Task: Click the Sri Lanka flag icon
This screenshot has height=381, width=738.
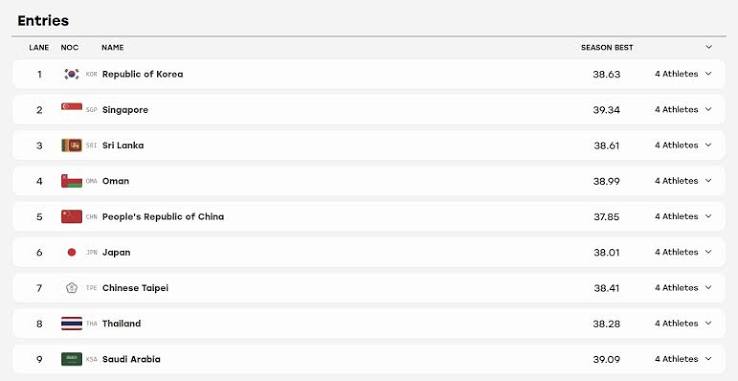Action: click(72, 145)
